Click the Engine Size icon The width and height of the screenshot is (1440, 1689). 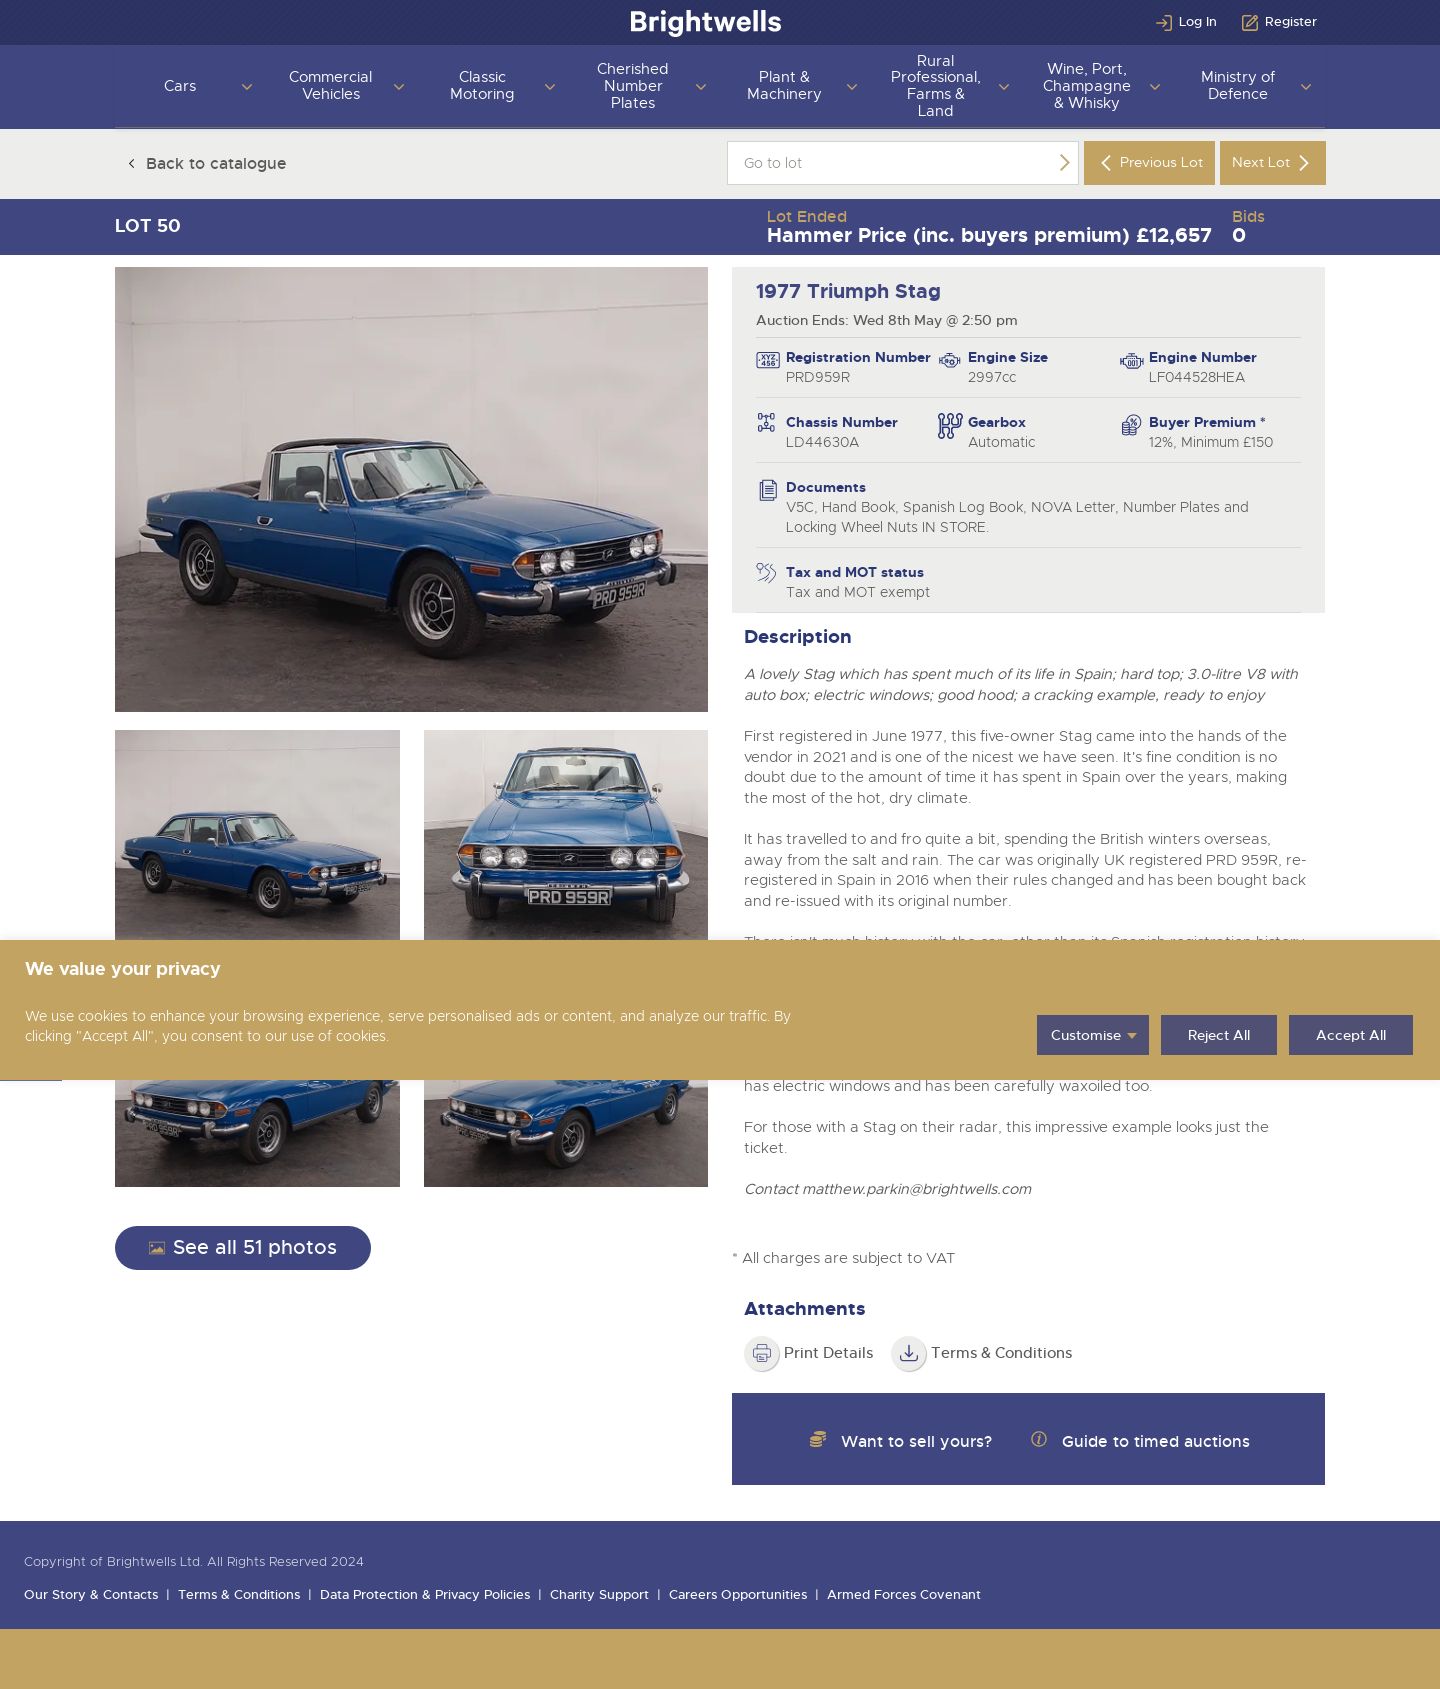click(950, 360)
